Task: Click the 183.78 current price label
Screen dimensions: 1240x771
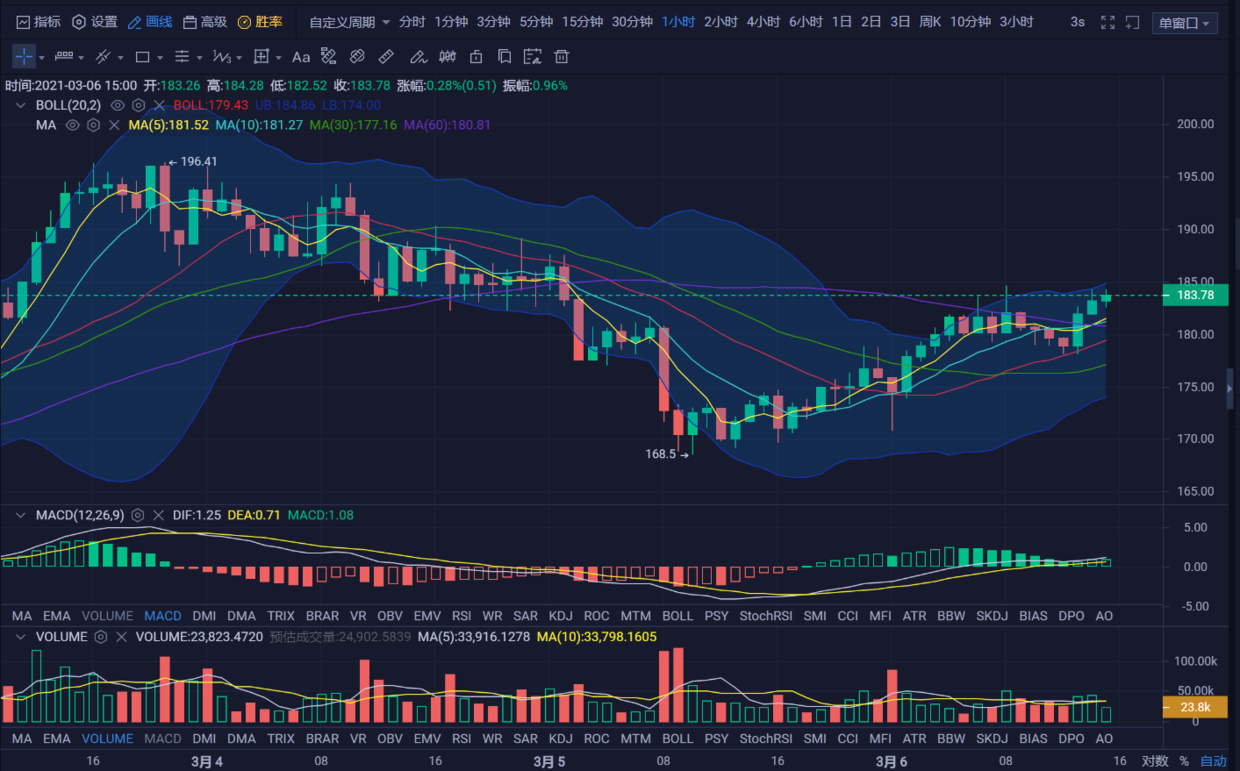Action: point(1195,295)
